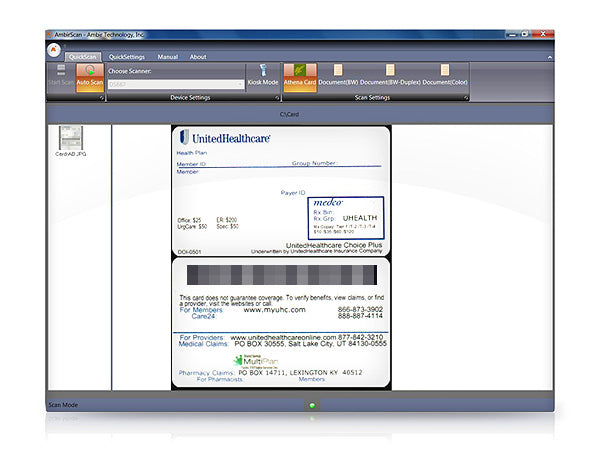Collapse the ribbon using the top-right arrow
Image resolution: width=600 pixels, height=460 pixels.
point(549,57)
